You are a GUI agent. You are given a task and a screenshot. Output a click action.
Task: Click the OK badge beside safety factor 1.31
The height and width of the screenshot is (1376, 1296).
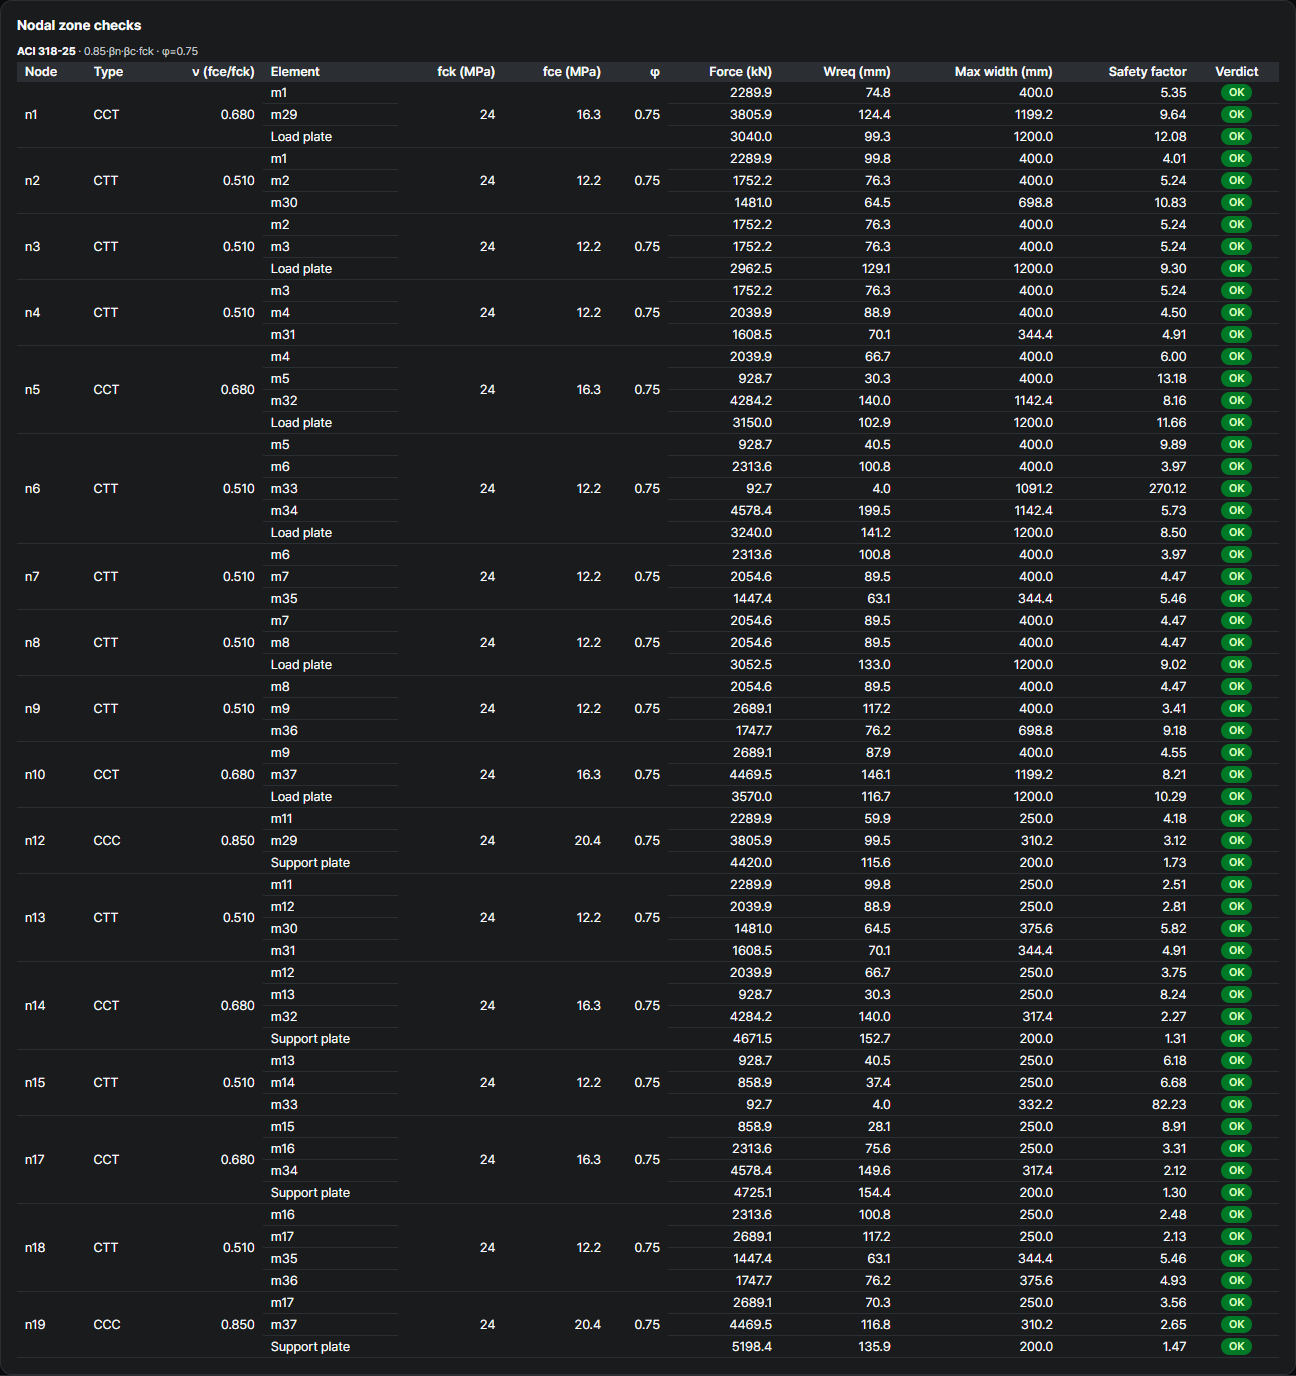click(1237, 1039)
